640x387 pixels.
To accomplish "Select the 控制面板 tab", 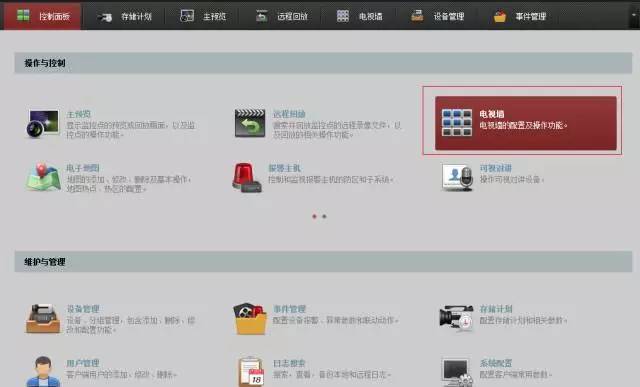I will coord(42,16).
